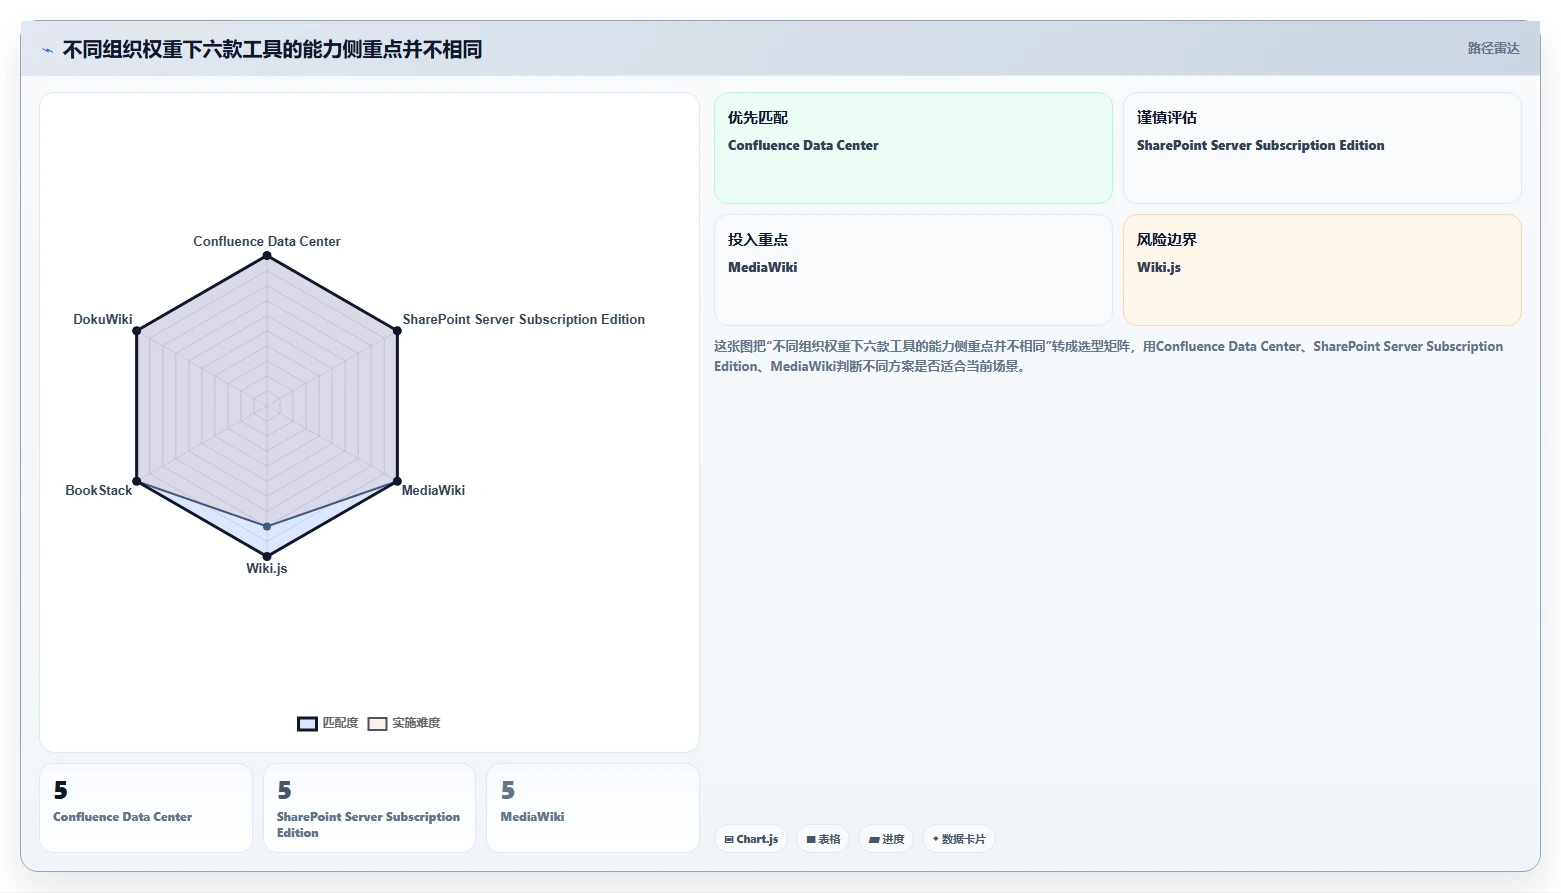This screenshot has width=1561, height=893.
Task: Click the 表格 chip icon
Action: (811, 840)
